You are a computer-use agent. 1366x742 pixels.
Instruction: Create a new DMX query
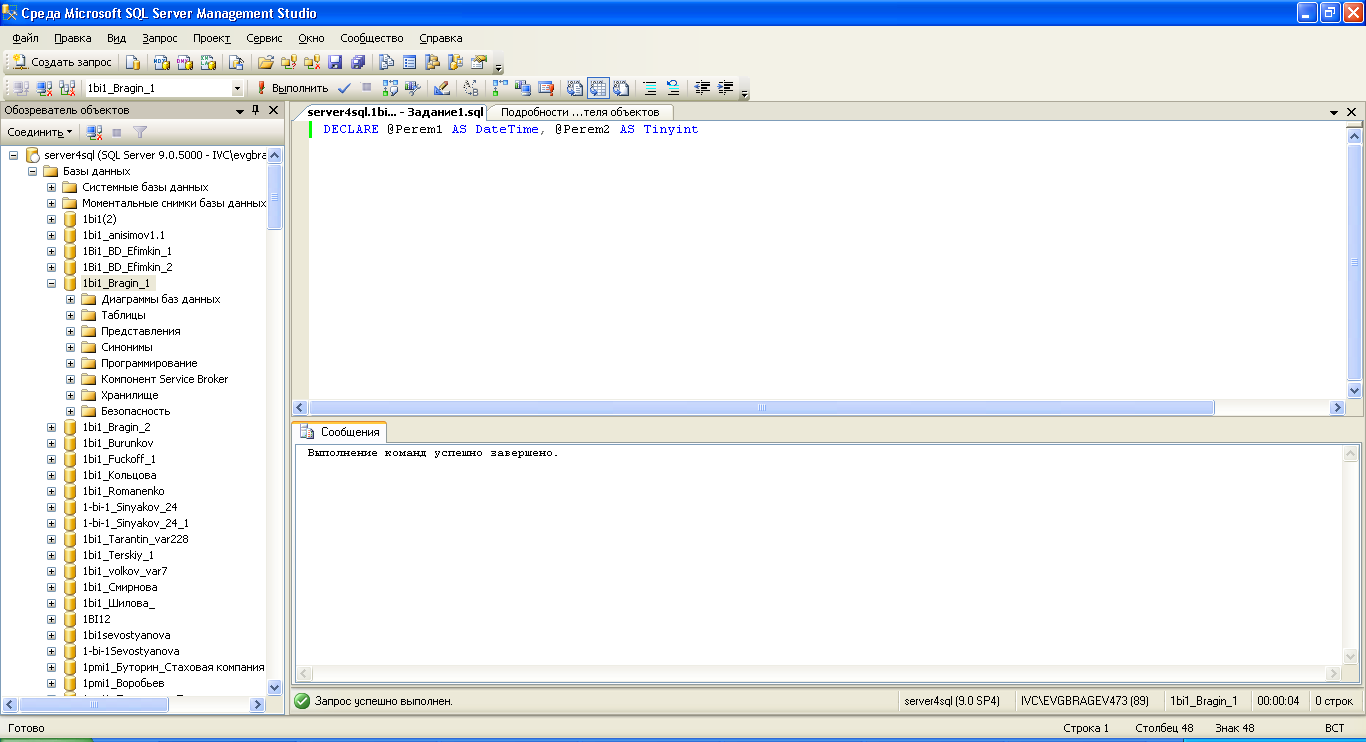(184, 62)
